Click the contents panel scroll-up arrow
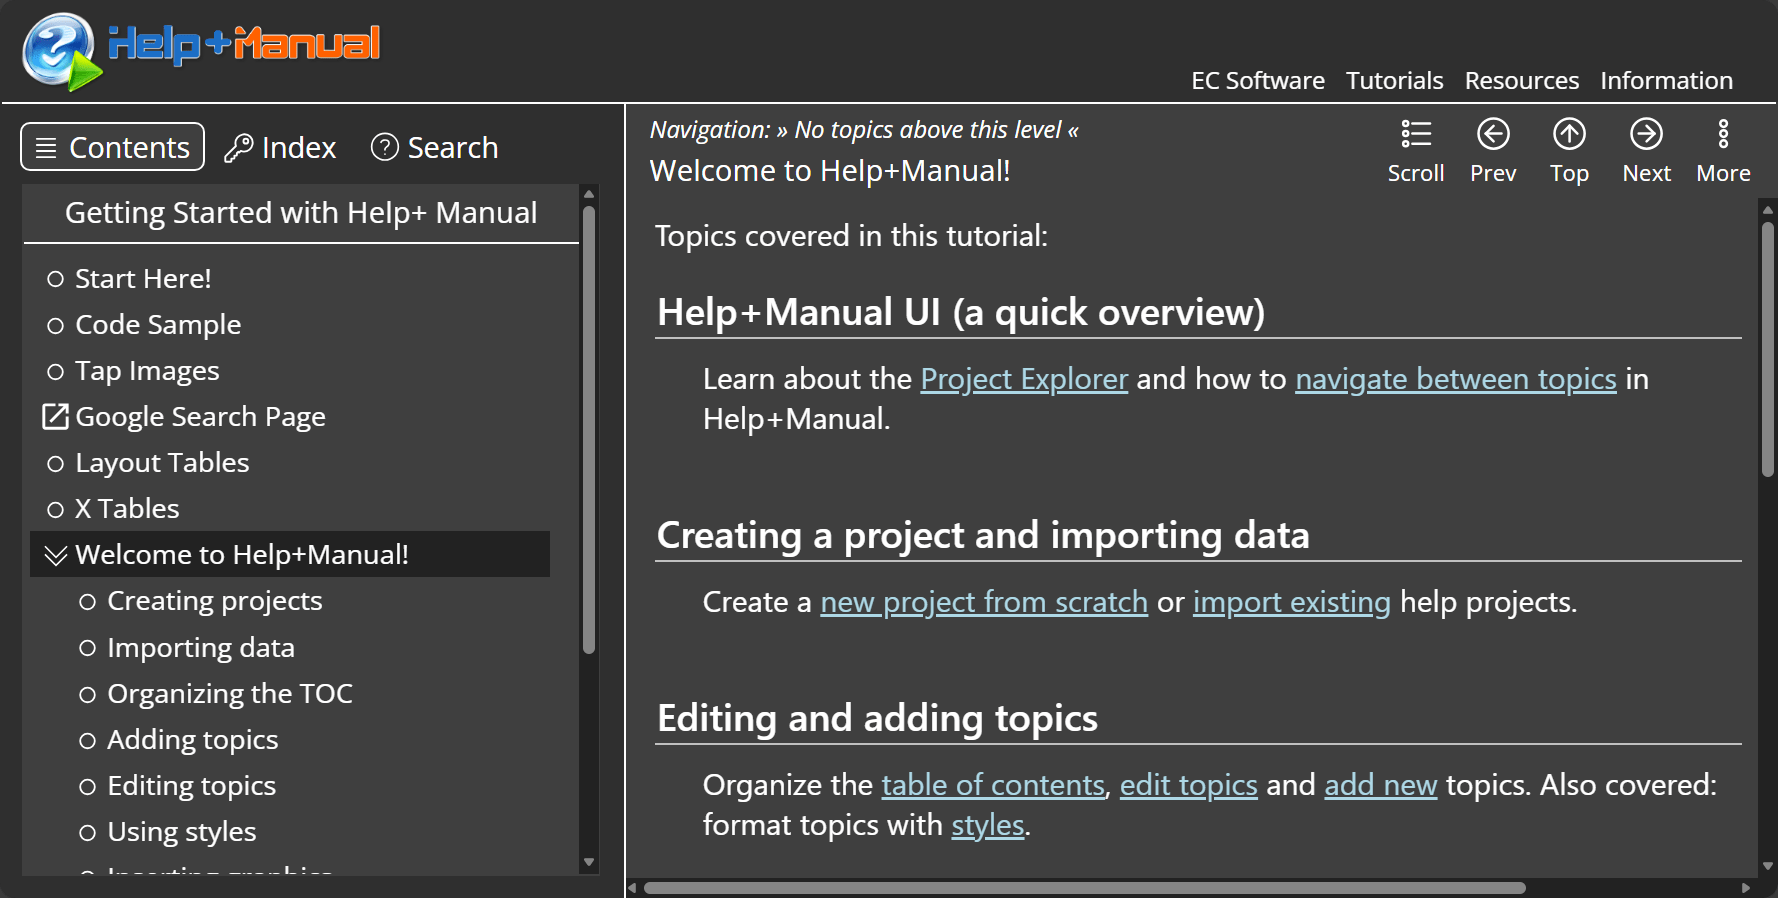 (589, 194)
